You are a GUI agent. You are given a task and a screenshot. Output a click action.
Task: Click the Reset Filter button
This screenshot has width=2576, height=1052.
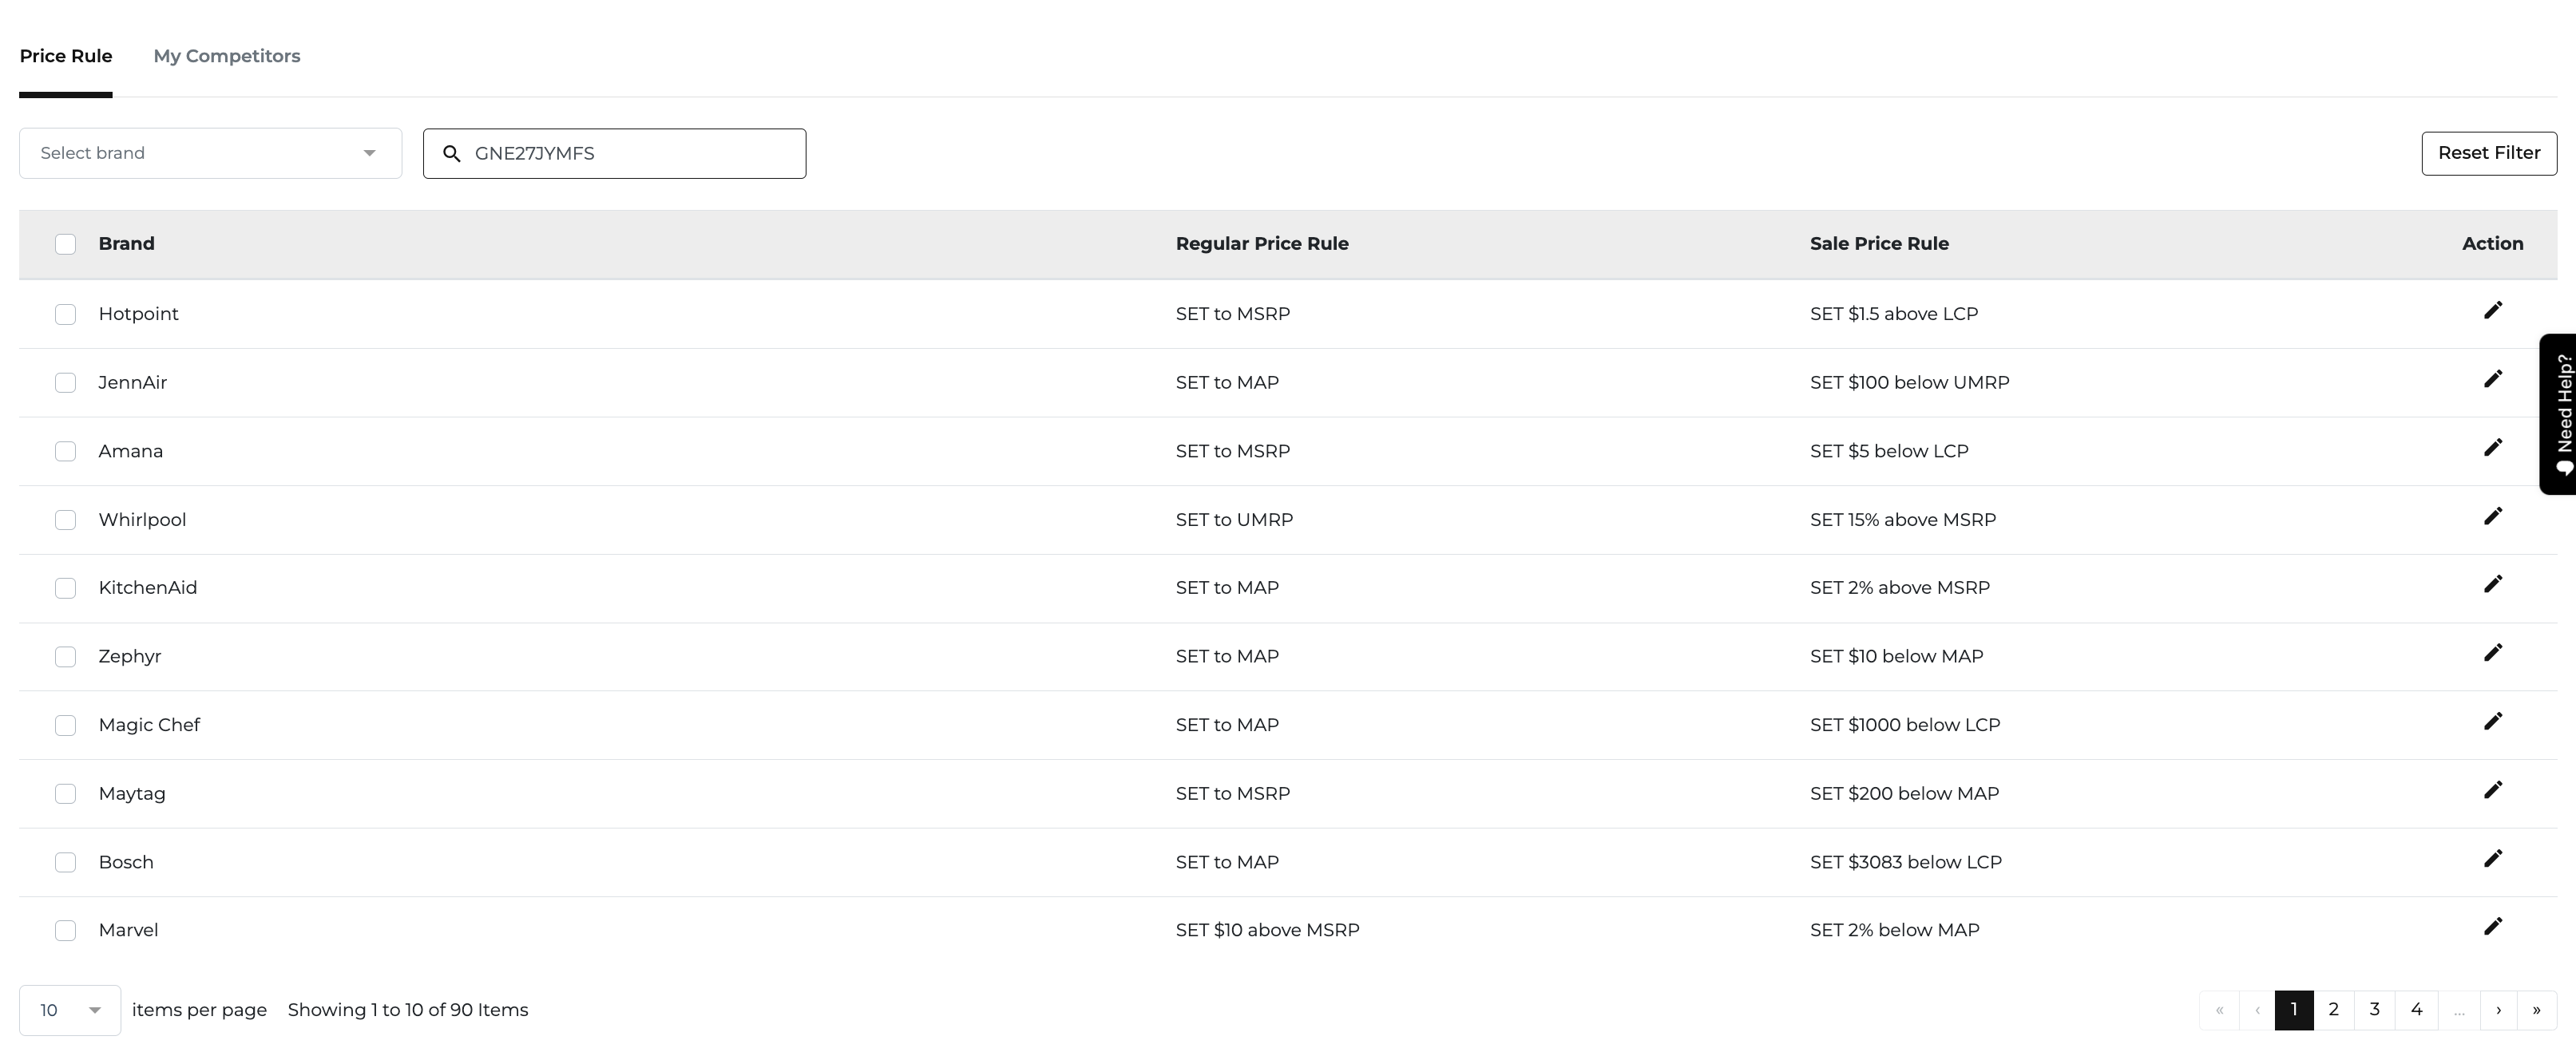point(2489,153)
